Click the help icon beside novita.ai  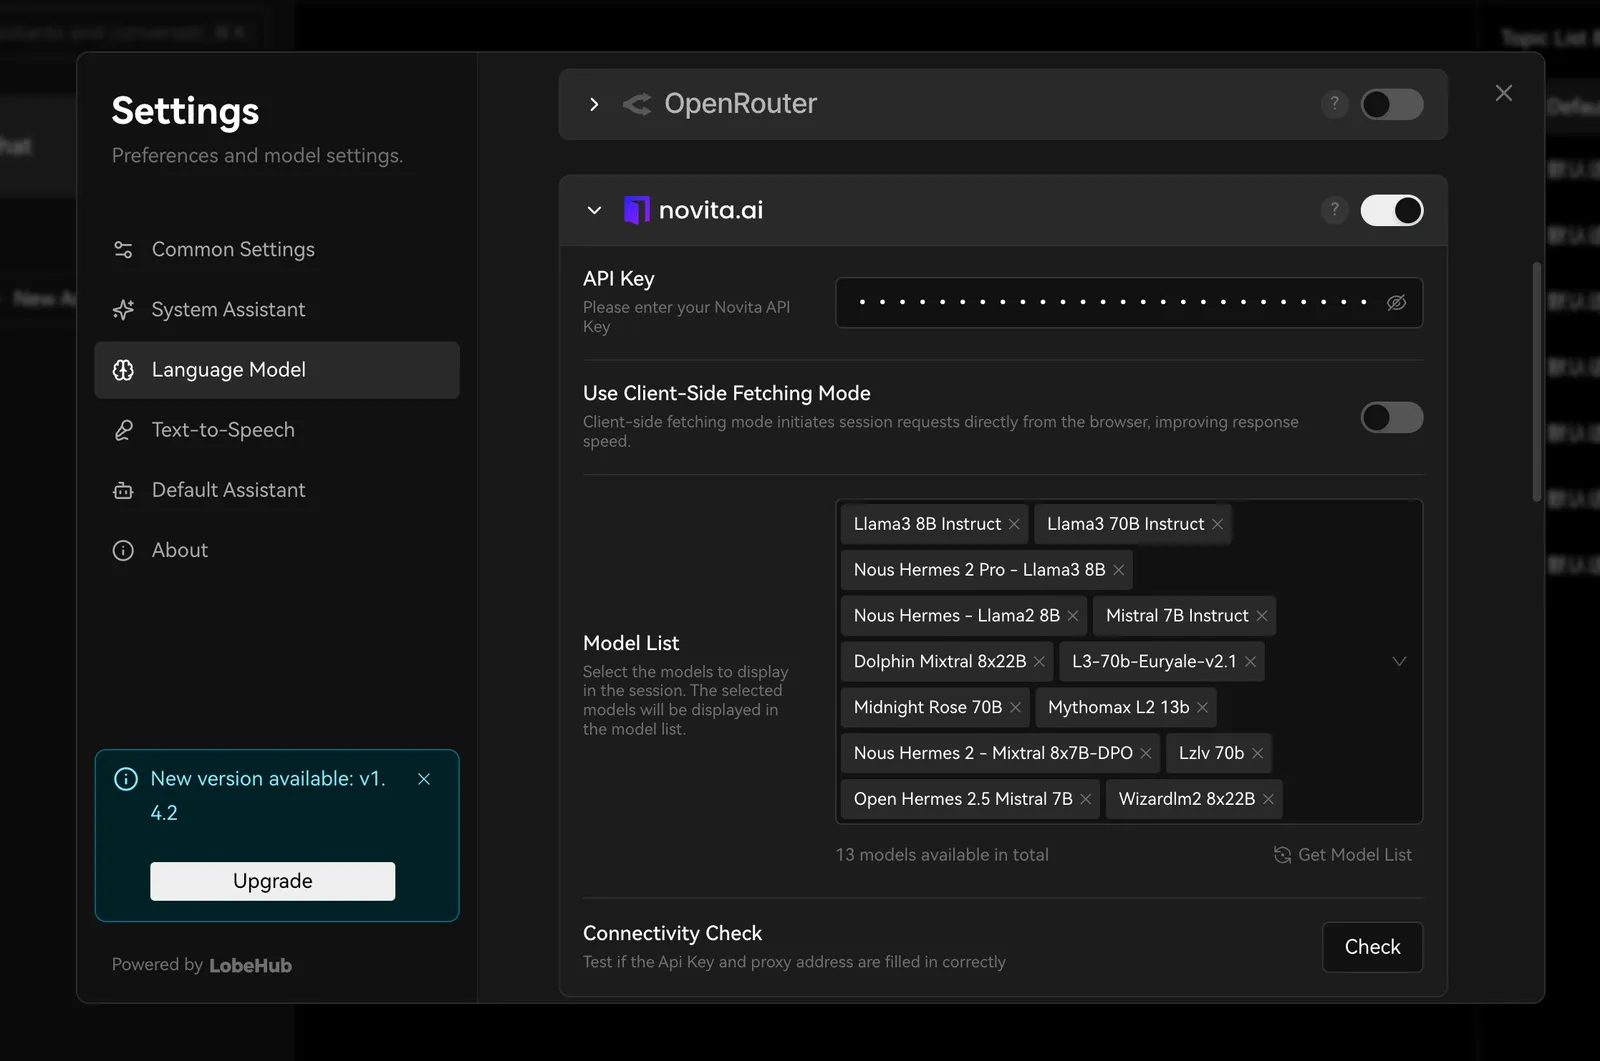pos(1334,210)
